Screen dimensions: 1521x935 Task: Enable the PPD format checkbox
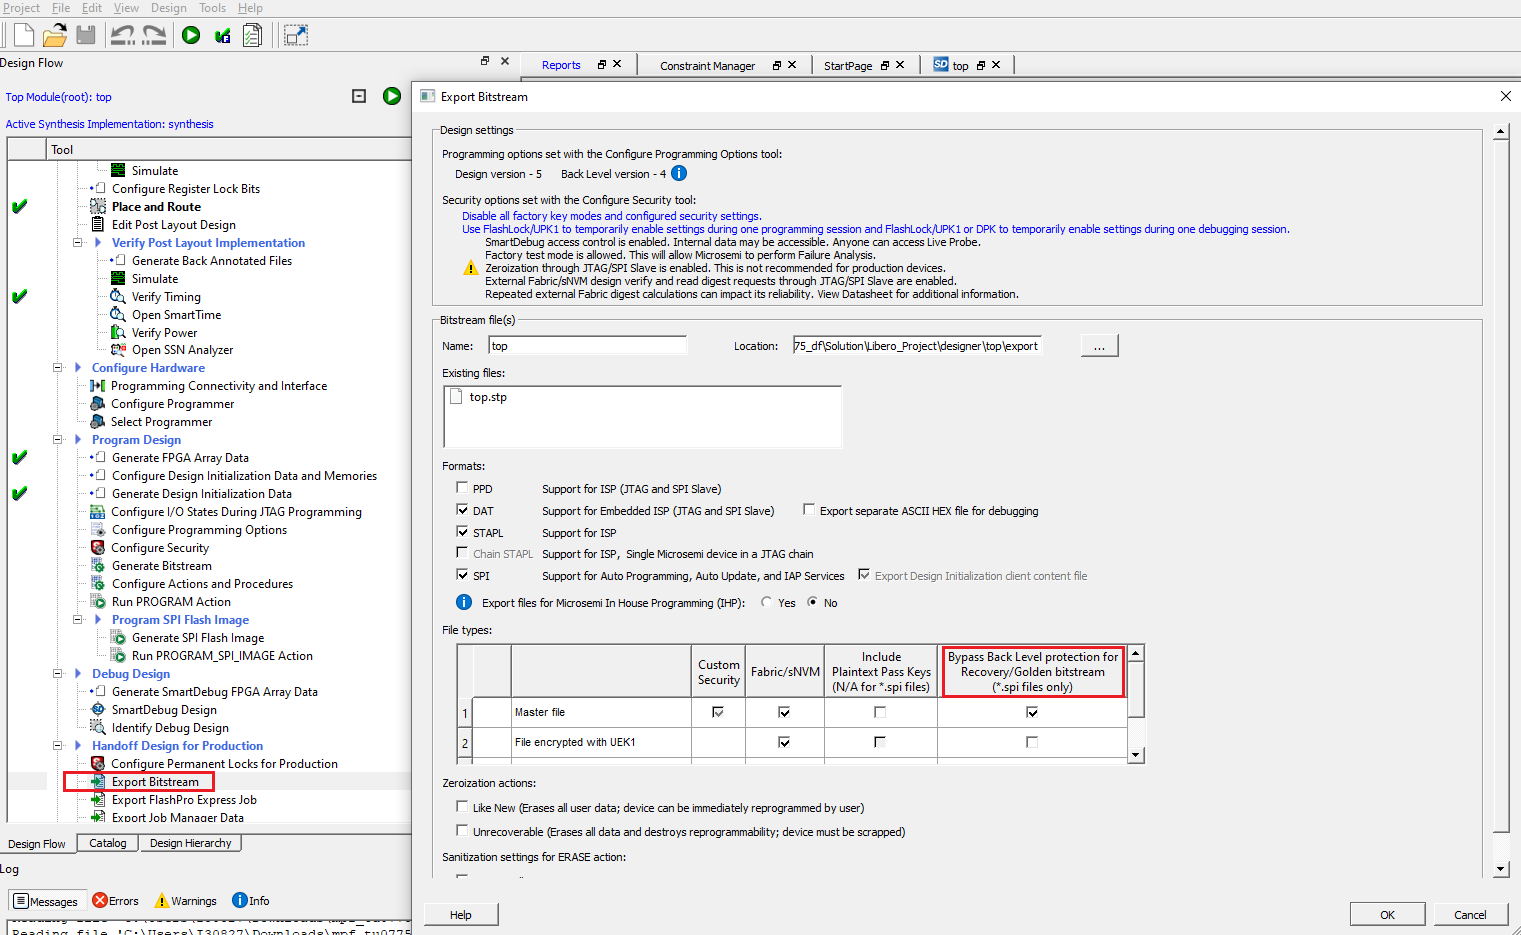coord(462,488)
